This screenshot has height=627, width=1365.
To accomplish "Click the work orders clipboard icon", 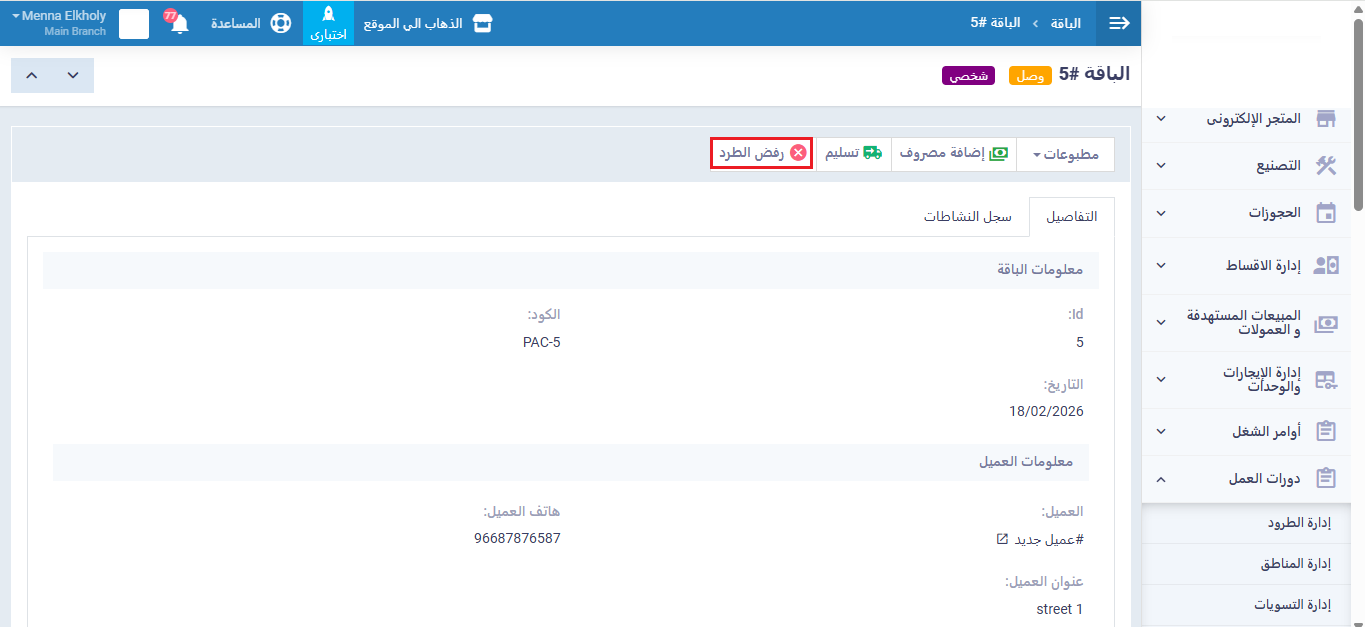I will 1326,432.
